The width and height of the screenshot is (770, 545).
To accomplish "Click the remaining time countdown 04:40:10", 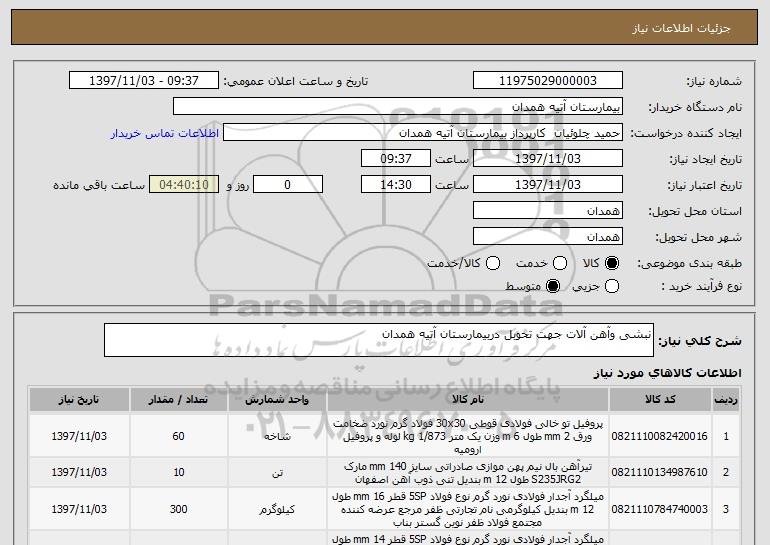I will (184, 185).
